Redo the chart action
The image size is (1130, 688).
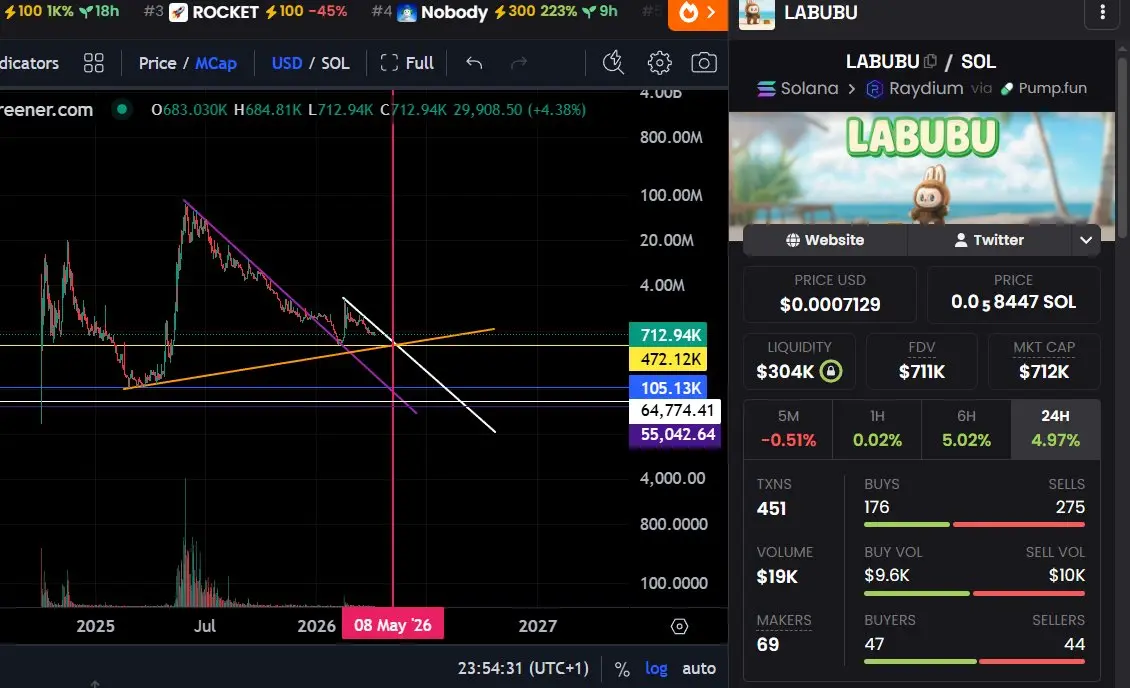(x=518, y=63)
